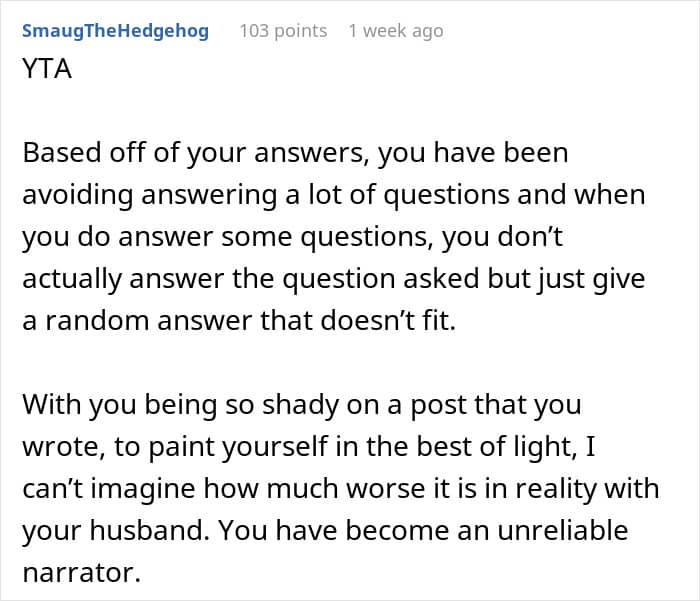700x601 pixels.
Task: Click the 103 points score label
Action: tap(283, 31)
